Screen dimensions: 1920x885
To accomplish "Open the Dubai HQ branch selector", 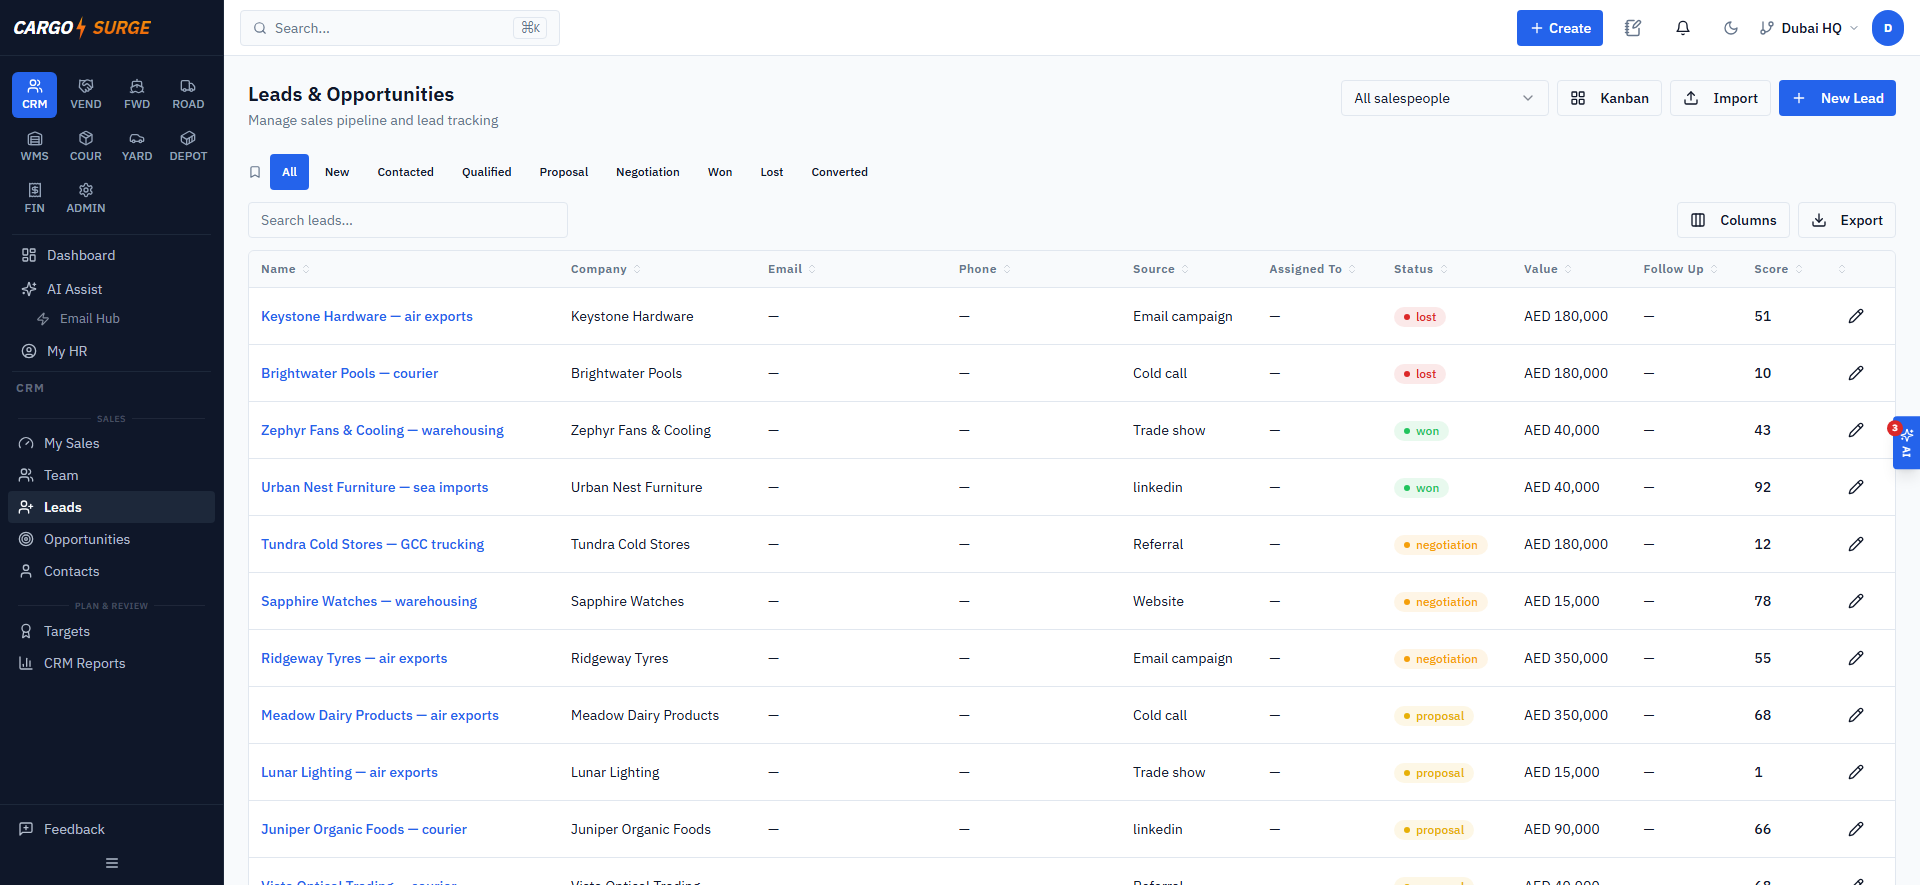I will tap(1809, 28).
